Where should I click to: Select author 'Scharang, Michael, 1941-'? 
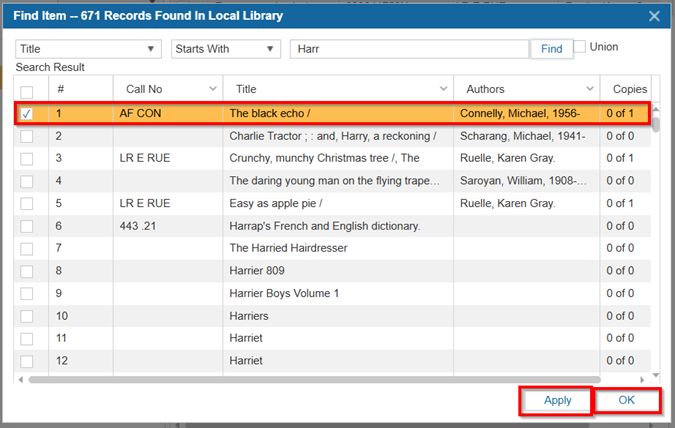(x=523, y=136)
